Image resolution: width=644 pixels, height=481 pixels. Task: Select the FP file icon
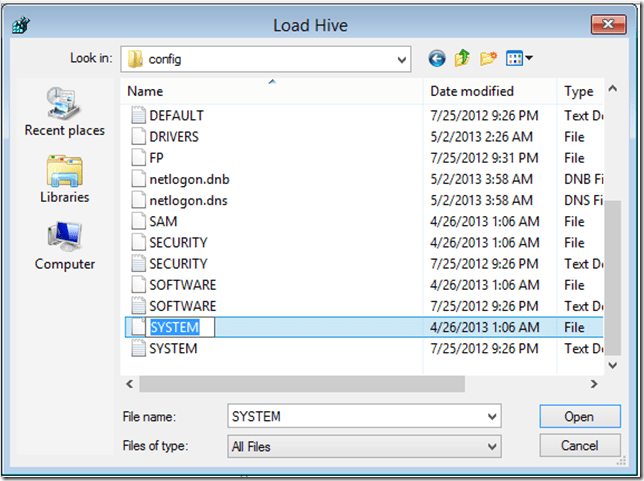[x=138, y=157]
